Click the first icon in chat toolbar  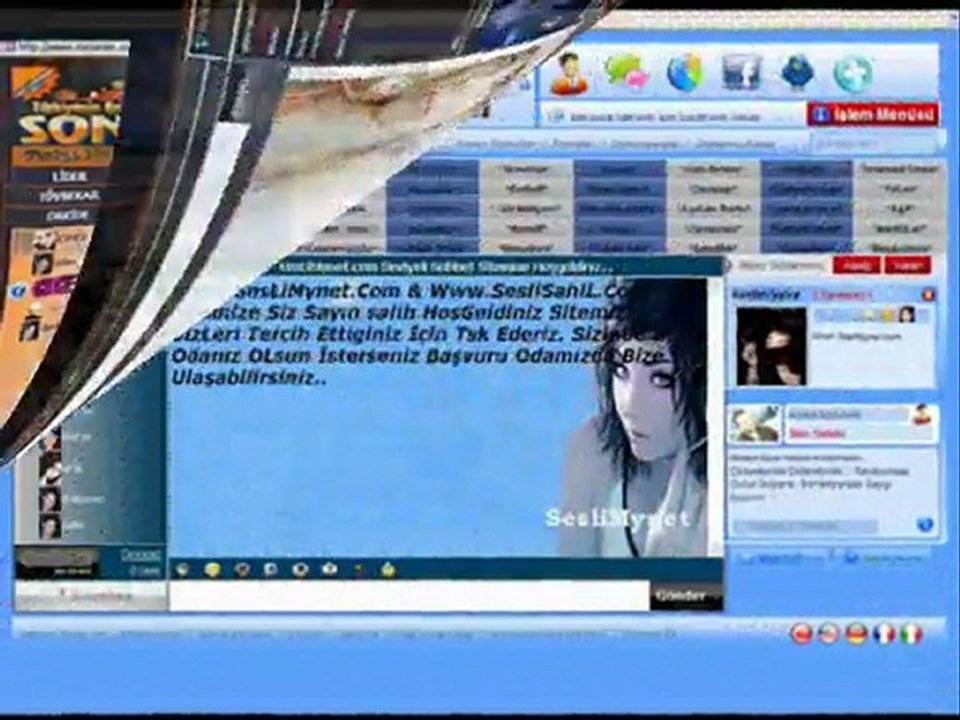click(182, 570)
